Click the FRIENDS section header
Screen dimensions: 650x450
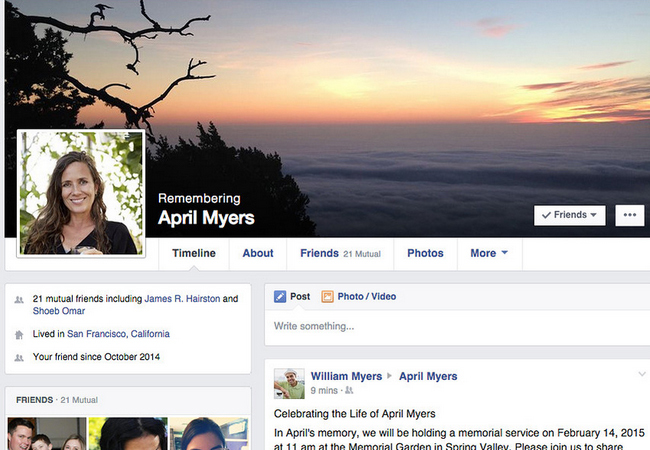point(34,400)
